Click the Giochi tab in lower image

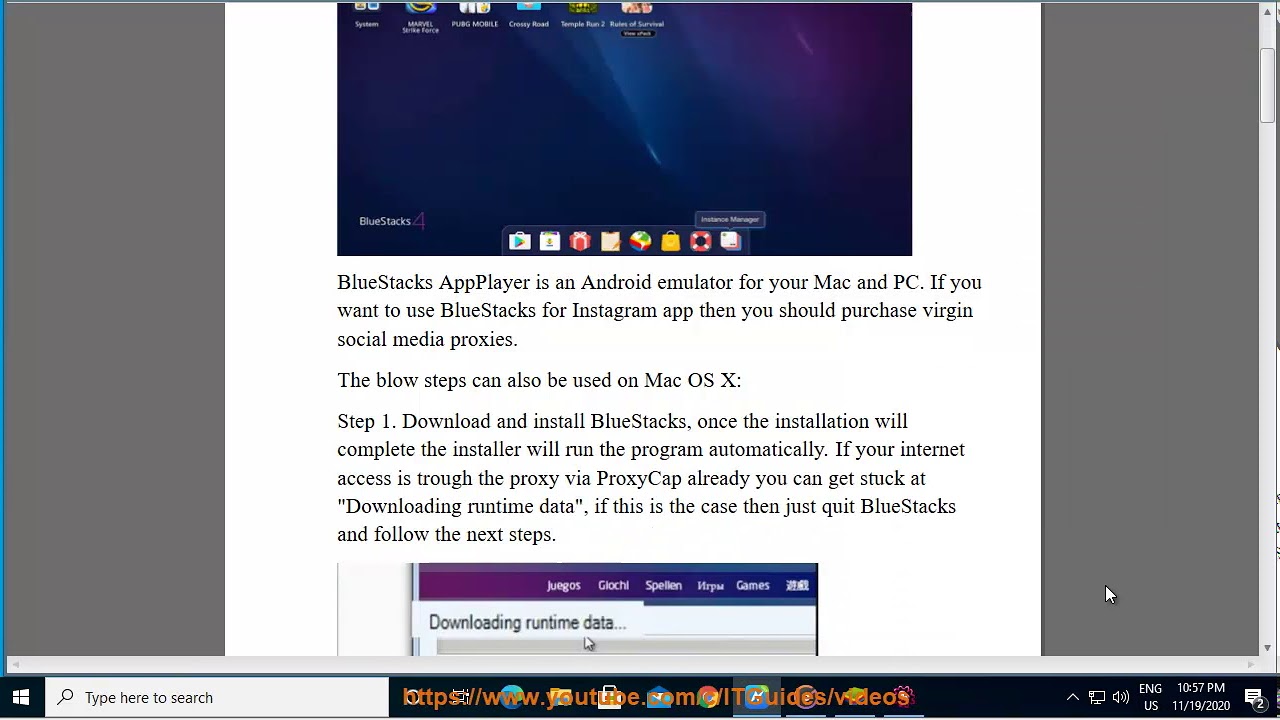(x=613, y=586)
